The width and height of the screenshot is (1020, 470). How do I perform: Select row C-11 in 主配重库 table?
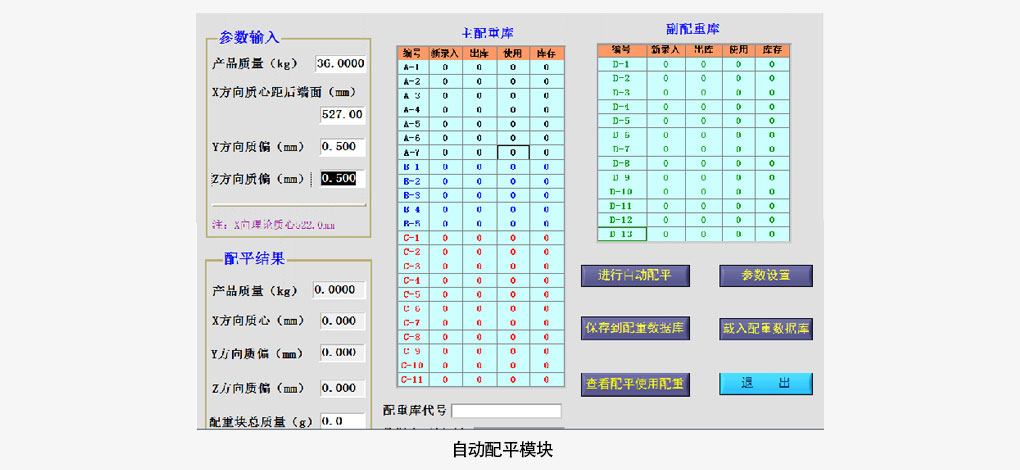click(411, 380)
